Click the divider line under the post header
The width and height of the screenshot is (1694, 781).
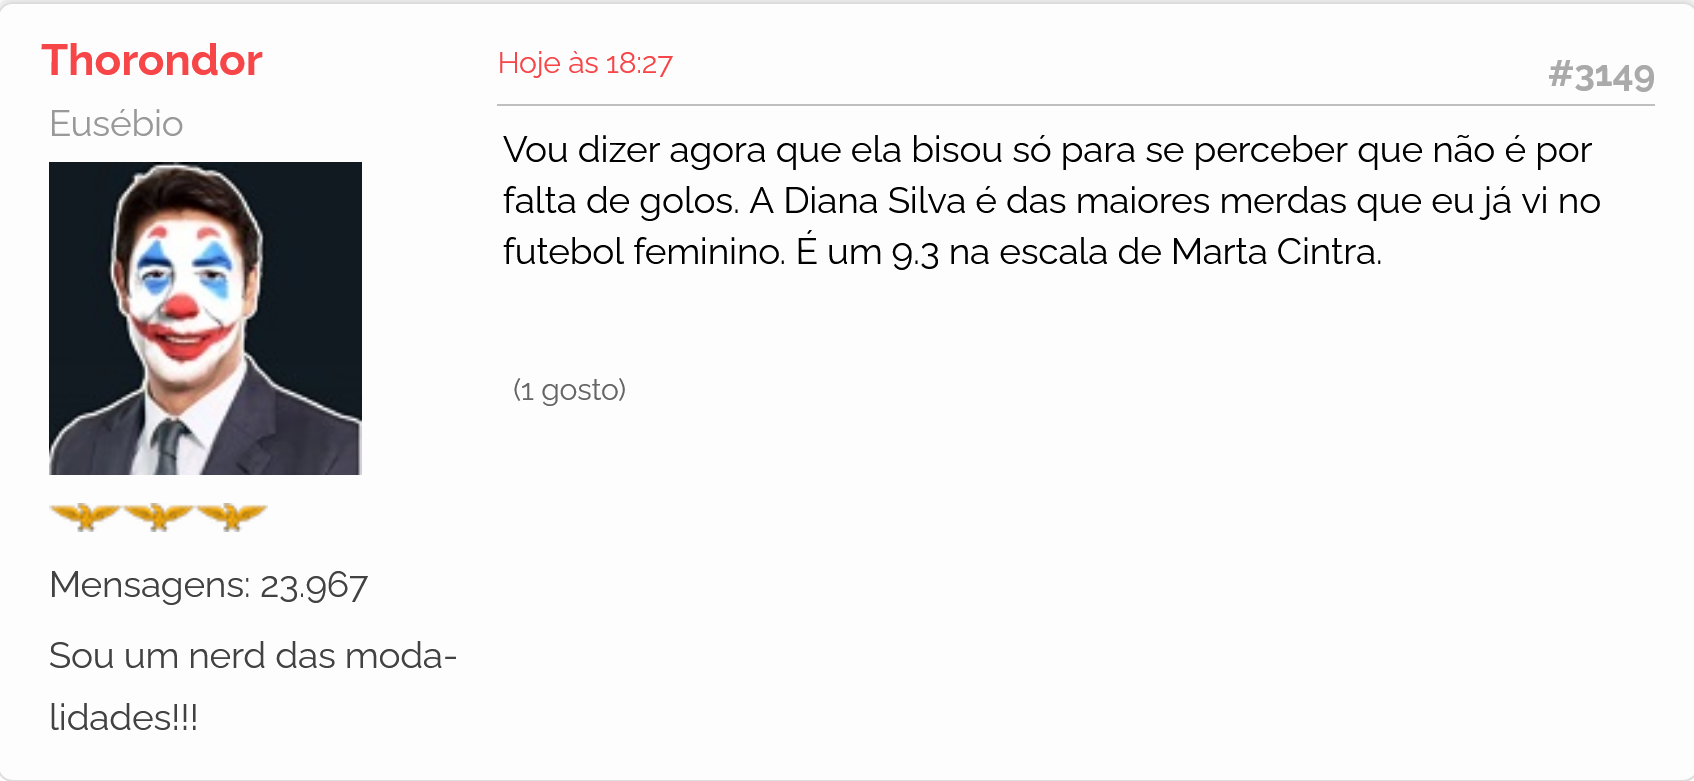tap(1076, 104)
